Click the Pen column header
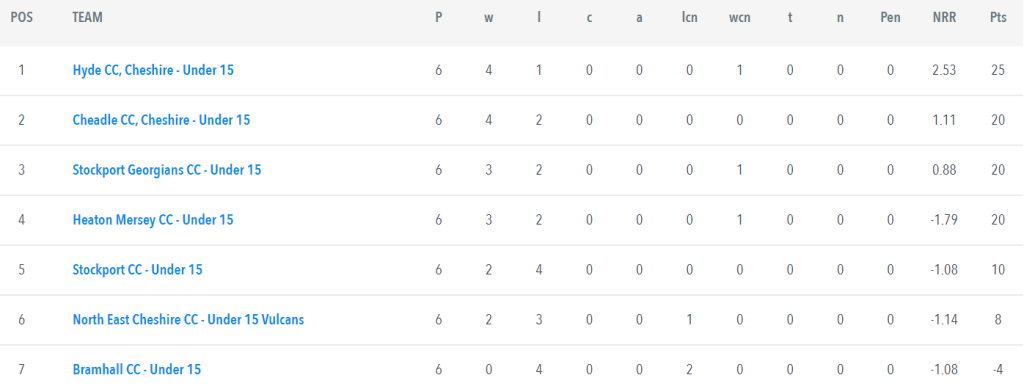The width and height of the screenshot is (1024, 386). (890, 18)
